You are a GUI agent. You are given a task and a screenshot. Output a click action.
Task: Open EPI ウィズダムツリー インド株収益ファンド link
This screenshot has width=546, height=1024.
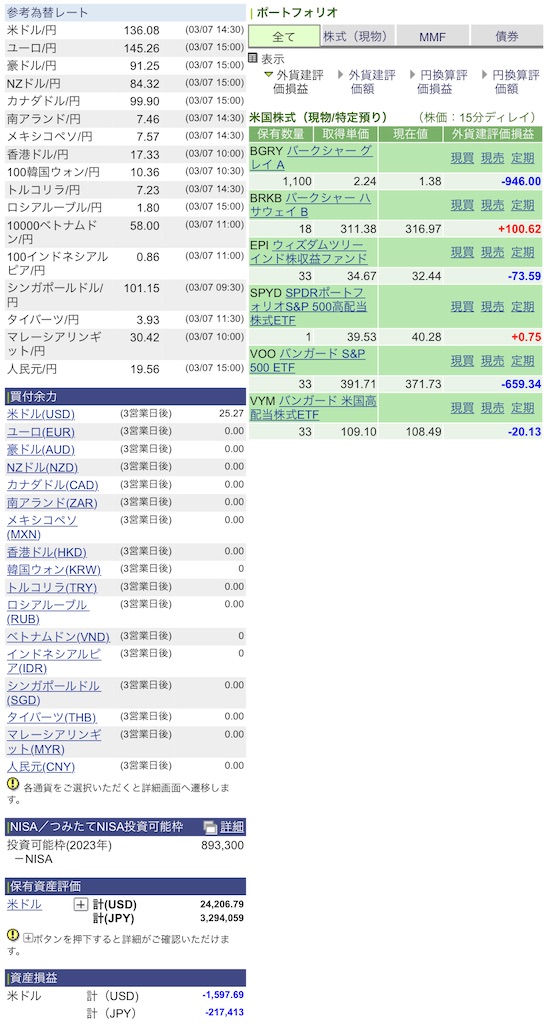(x=309, y=251)
